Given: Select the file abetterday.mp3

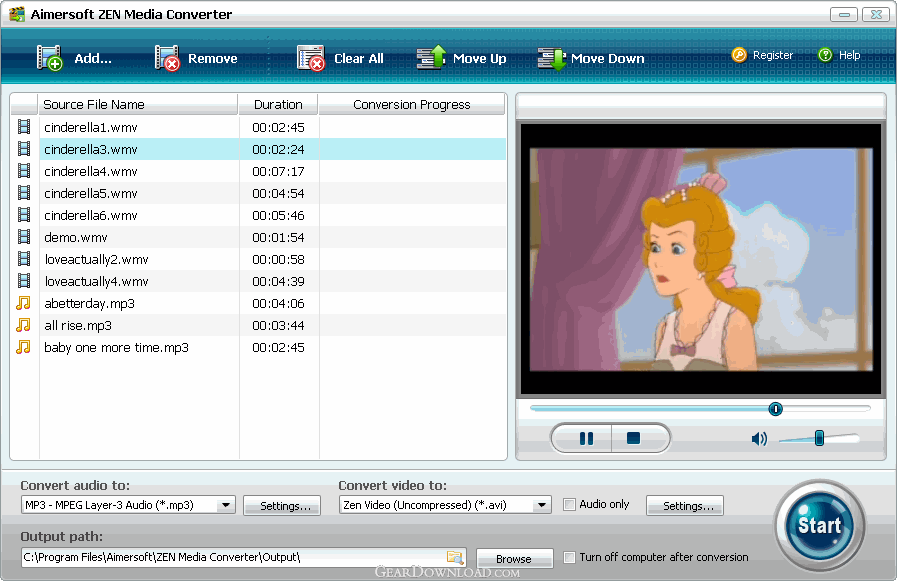Looking at the screenshot, I should tap(89, 303).
